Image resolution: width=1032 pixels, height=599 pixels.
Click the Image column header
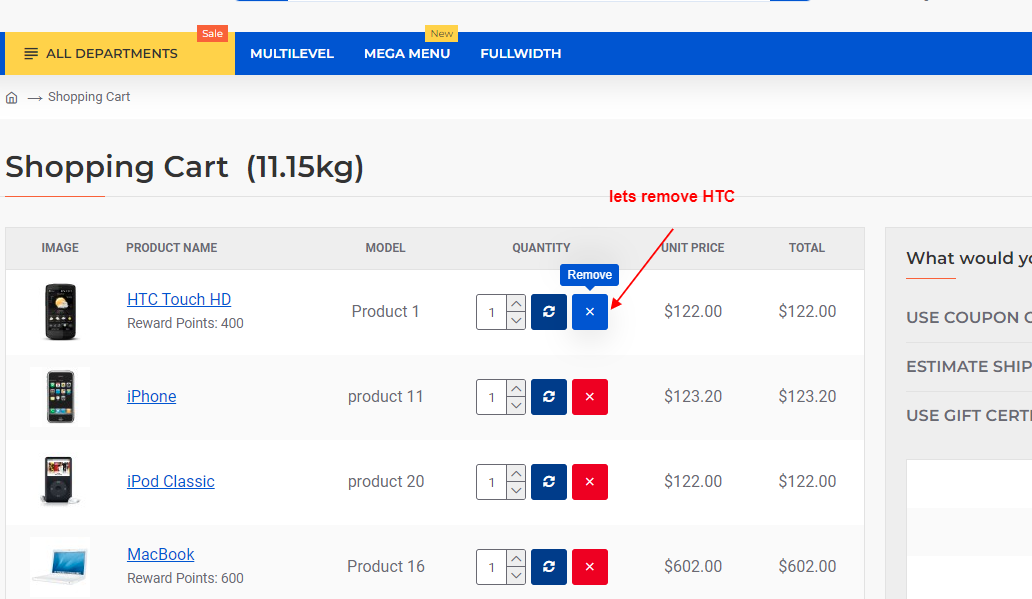[x=60, y=248]
